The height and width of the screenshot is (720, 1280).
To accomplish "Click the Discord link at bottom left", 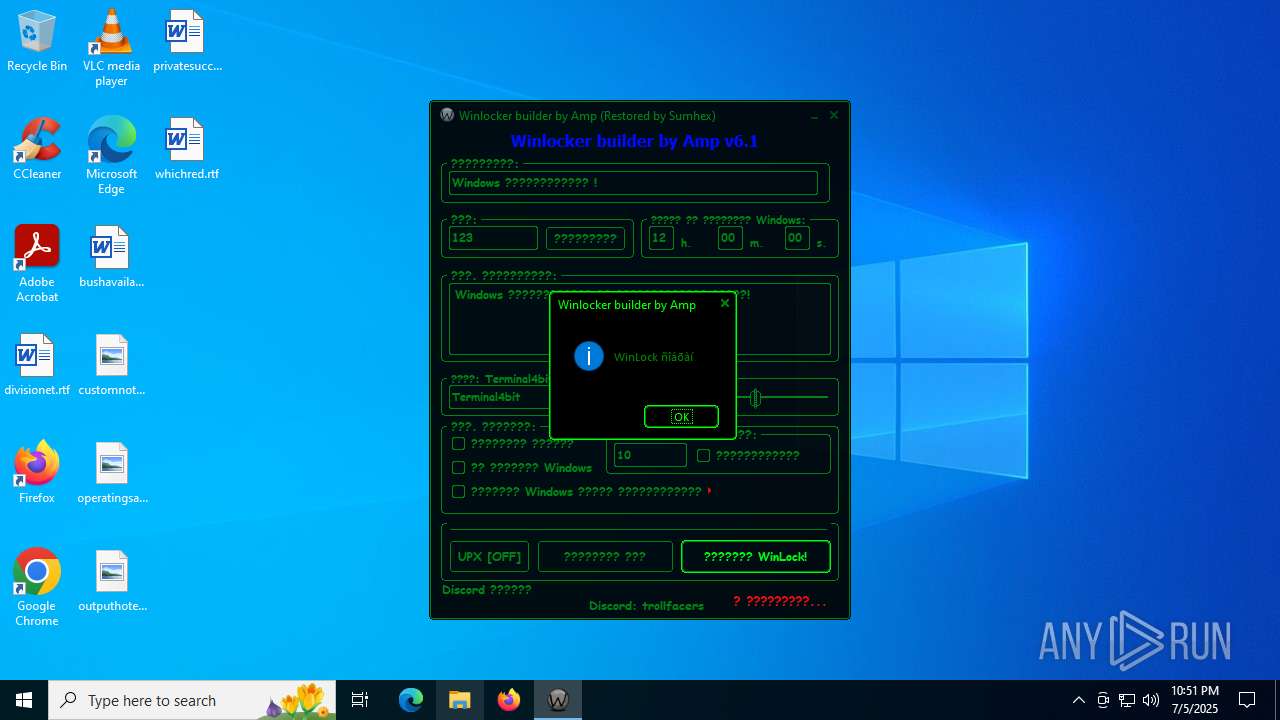I will (x=486, y=590).
